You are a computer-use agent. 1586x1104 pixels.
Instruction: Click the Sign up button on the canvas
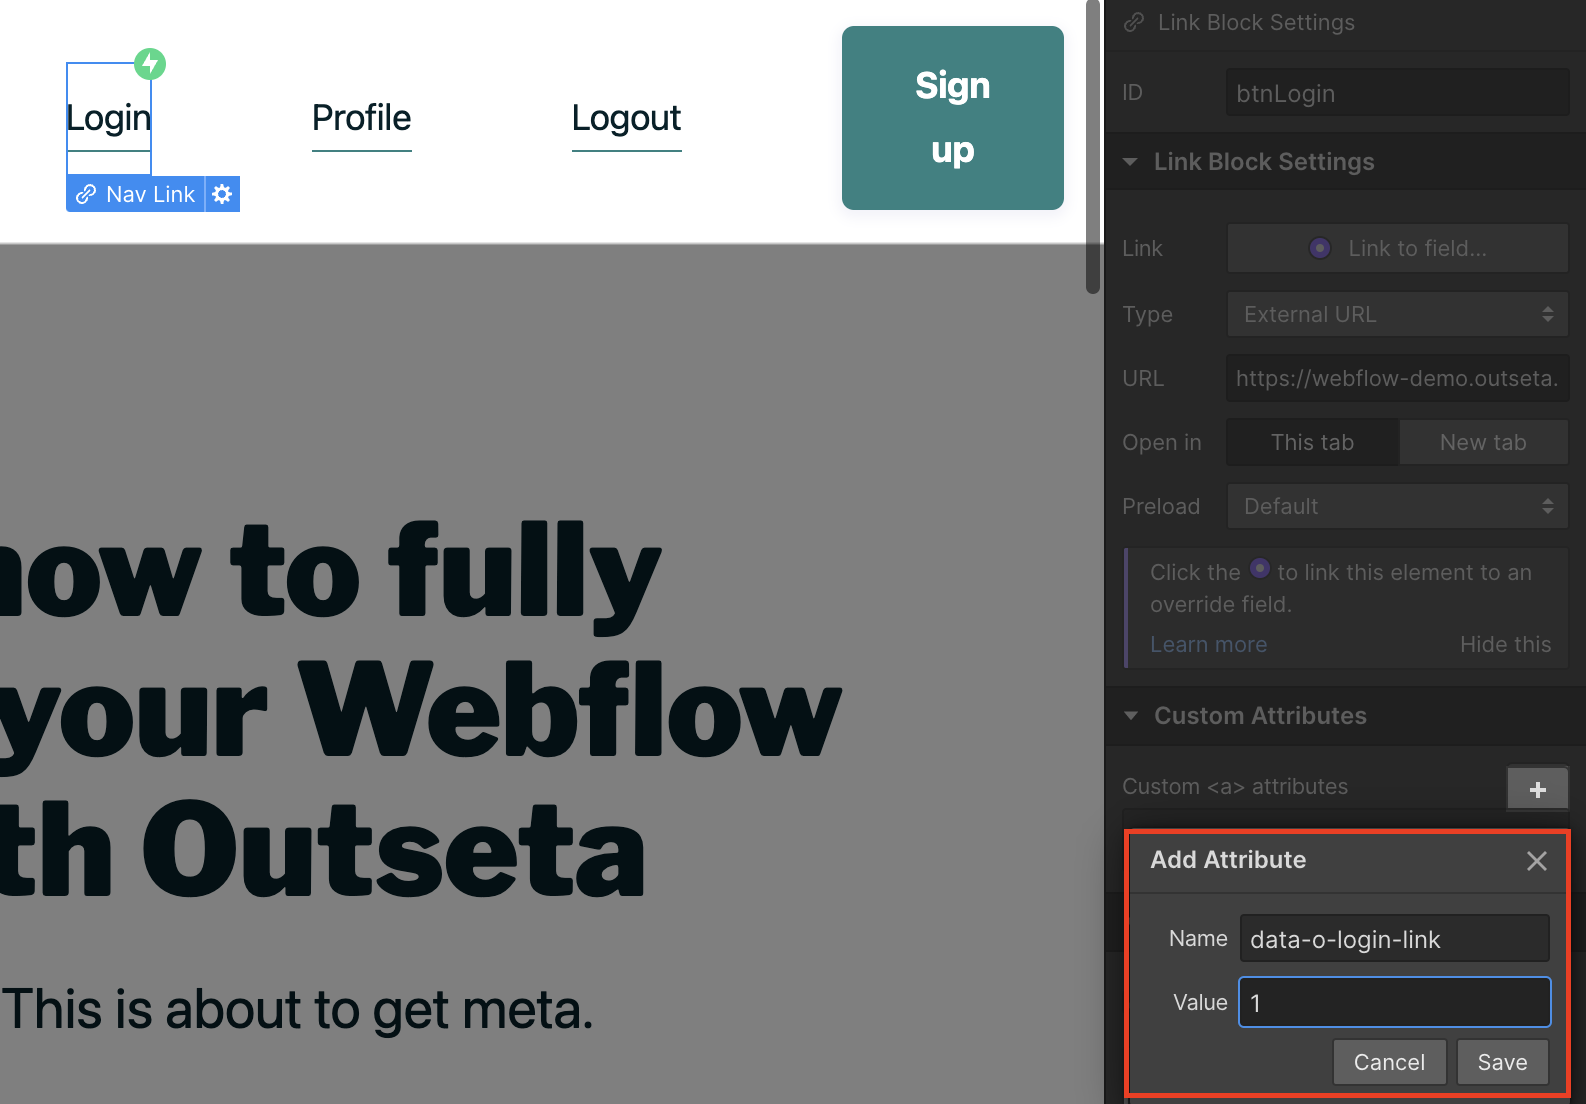952,117
